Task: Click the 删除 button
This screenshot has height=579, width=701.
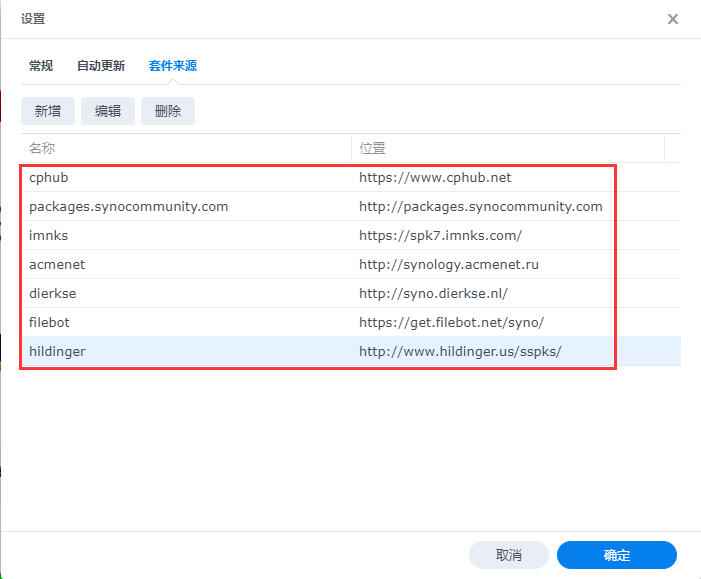Action: tap(168, 111)
